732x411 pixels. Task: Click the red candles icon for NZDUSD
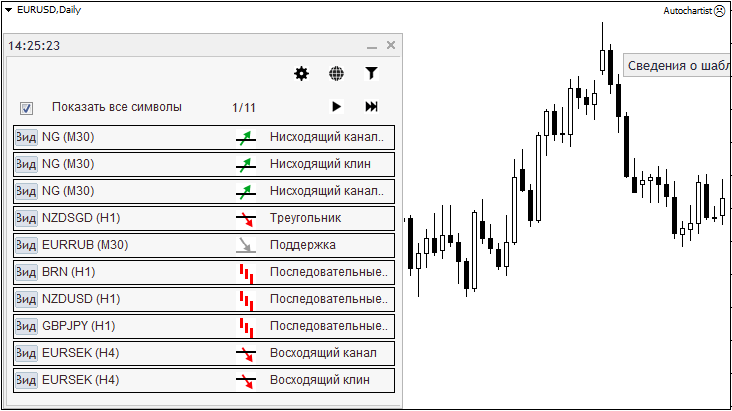[x=246, y=299]
